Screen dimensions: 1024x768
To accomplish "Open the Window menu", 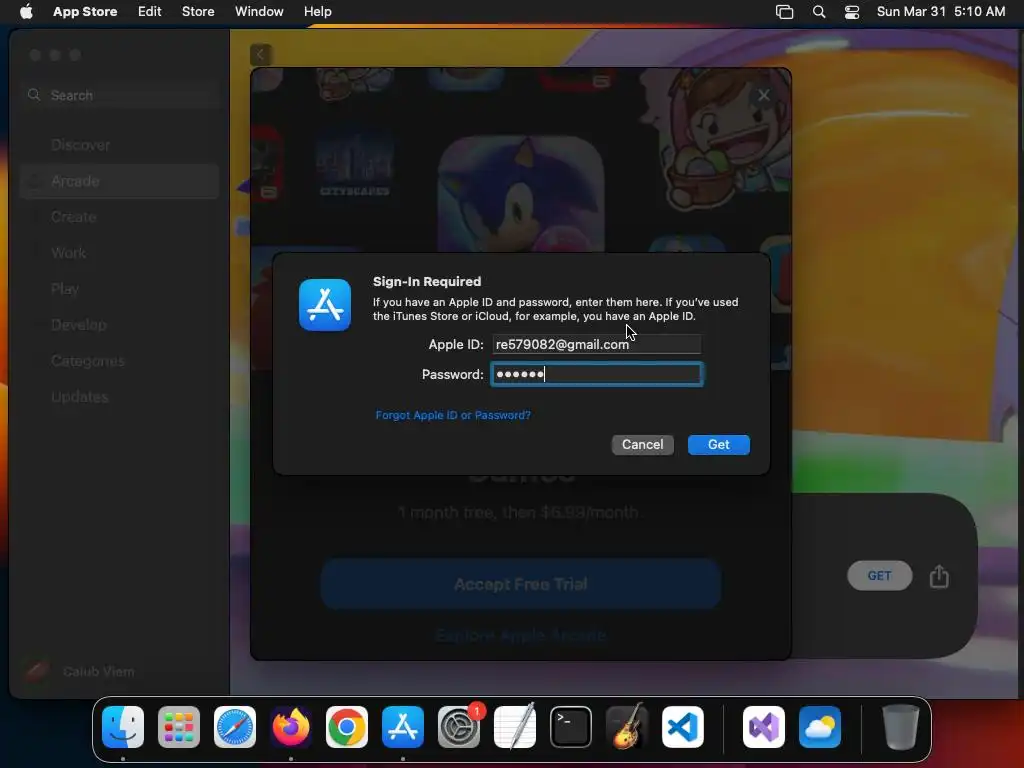I will (259, 12).
